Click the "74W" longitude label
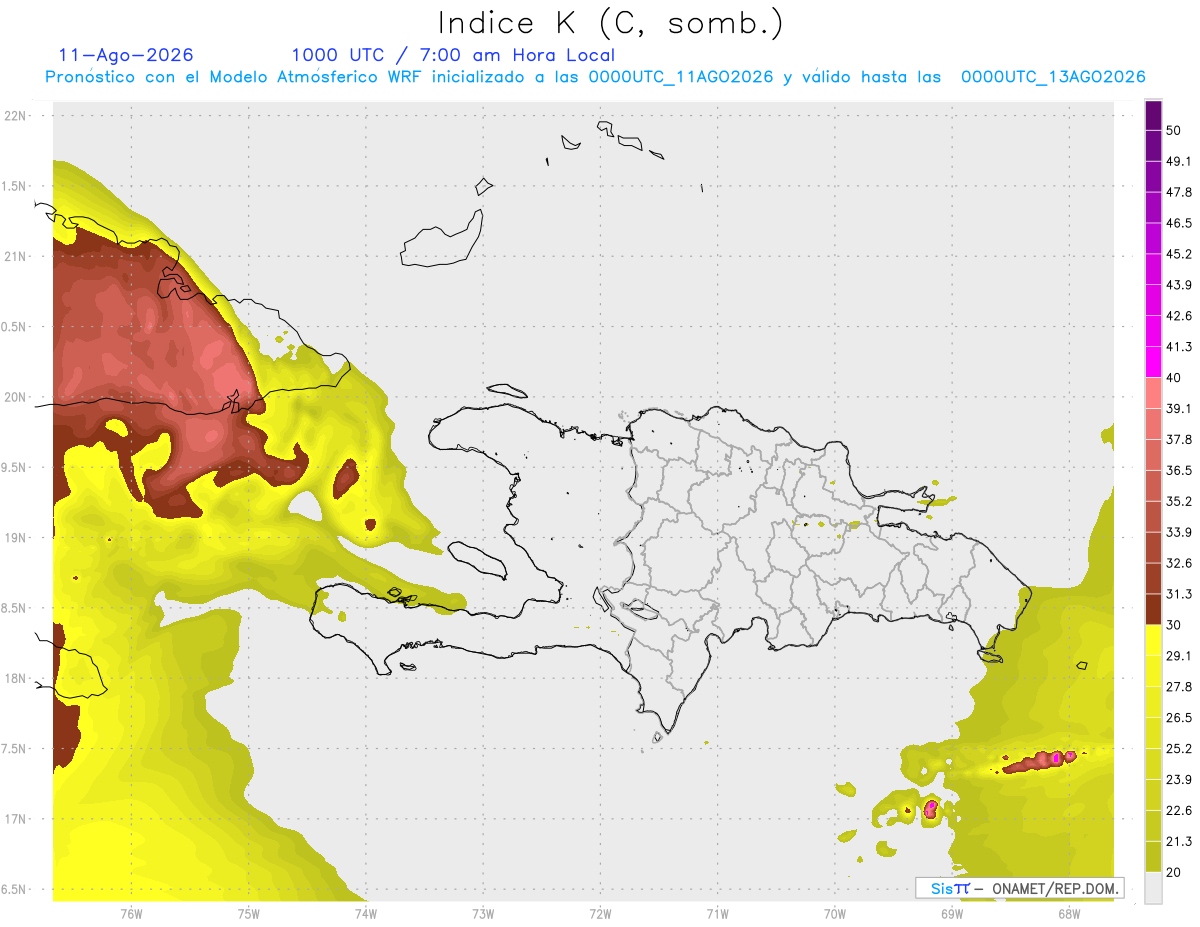1200x927 pixels. tap(366, 913)
